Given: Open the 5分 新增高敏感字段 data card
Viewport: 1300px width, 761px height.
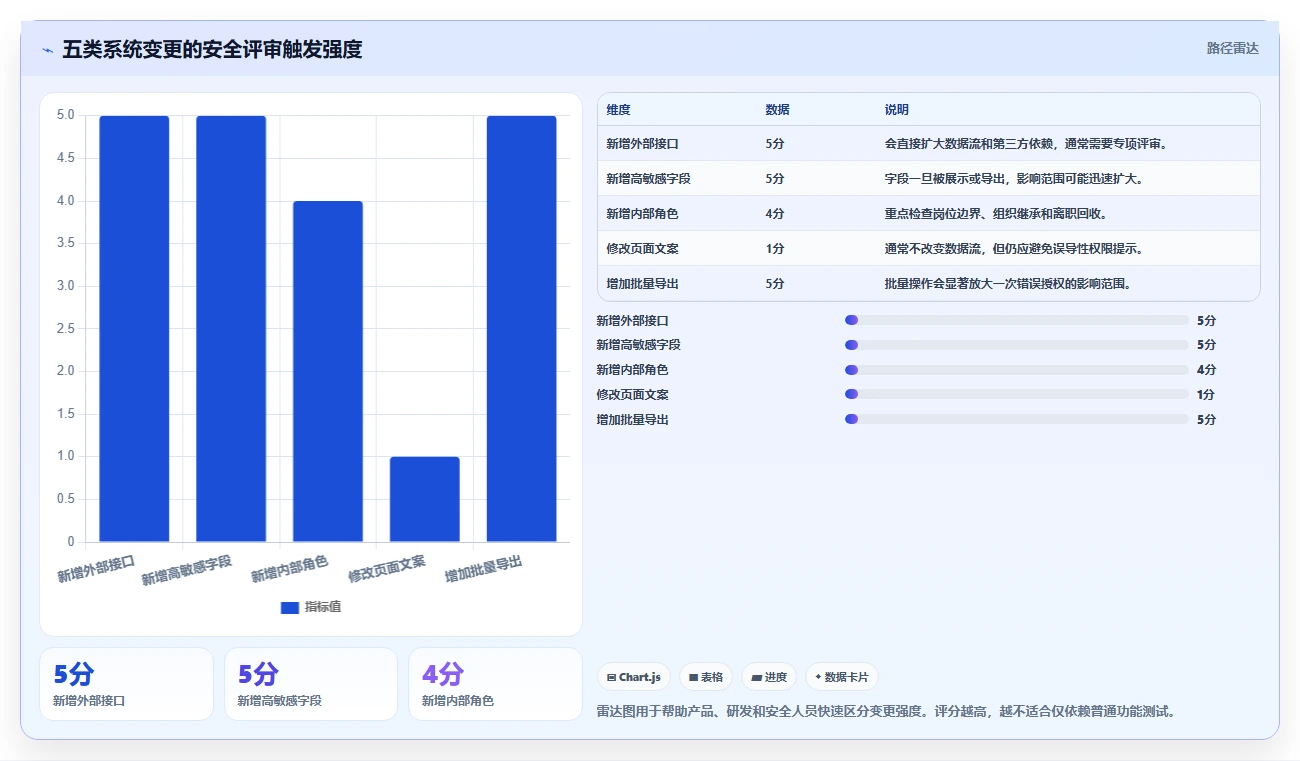Looking at the screenshot, I should point(311,684).
